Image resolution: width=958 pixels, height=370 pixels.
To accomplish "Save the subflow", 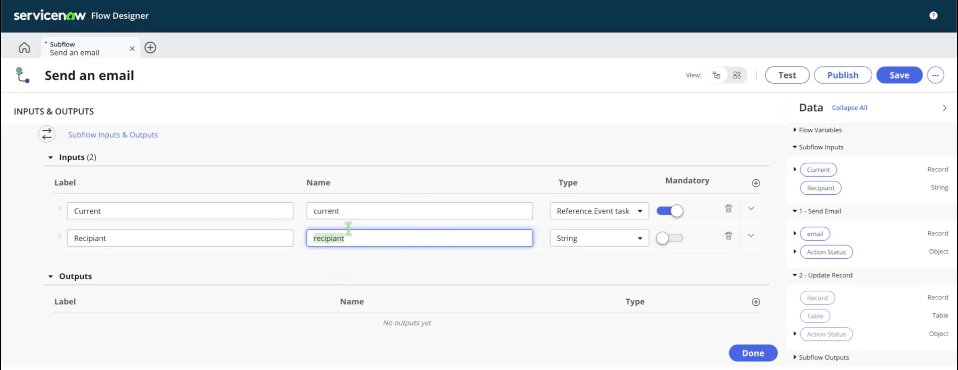I will point(899,75).
